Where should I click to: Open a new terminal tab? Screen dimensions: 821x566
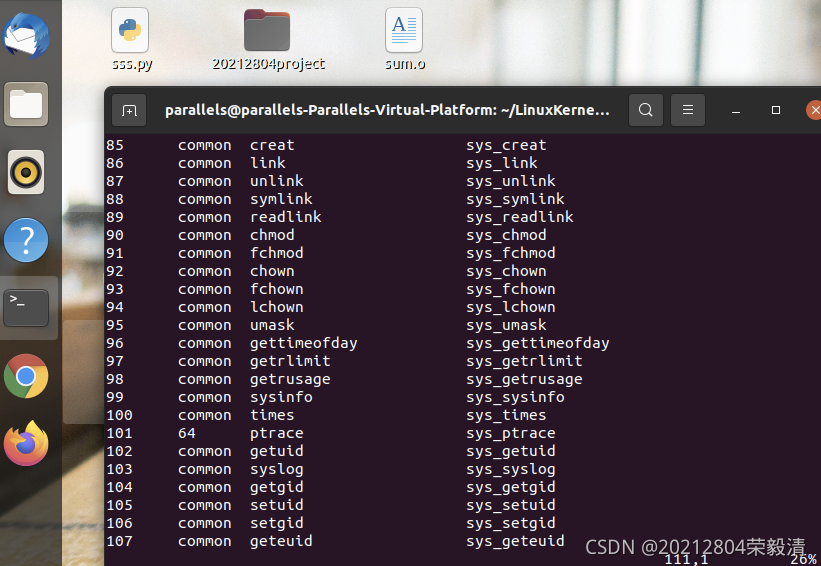point(129,110)
